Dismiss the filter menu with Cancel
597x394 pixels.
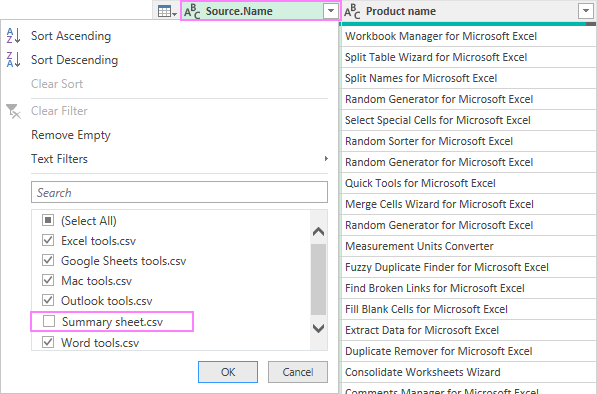[x=298, y=372]
